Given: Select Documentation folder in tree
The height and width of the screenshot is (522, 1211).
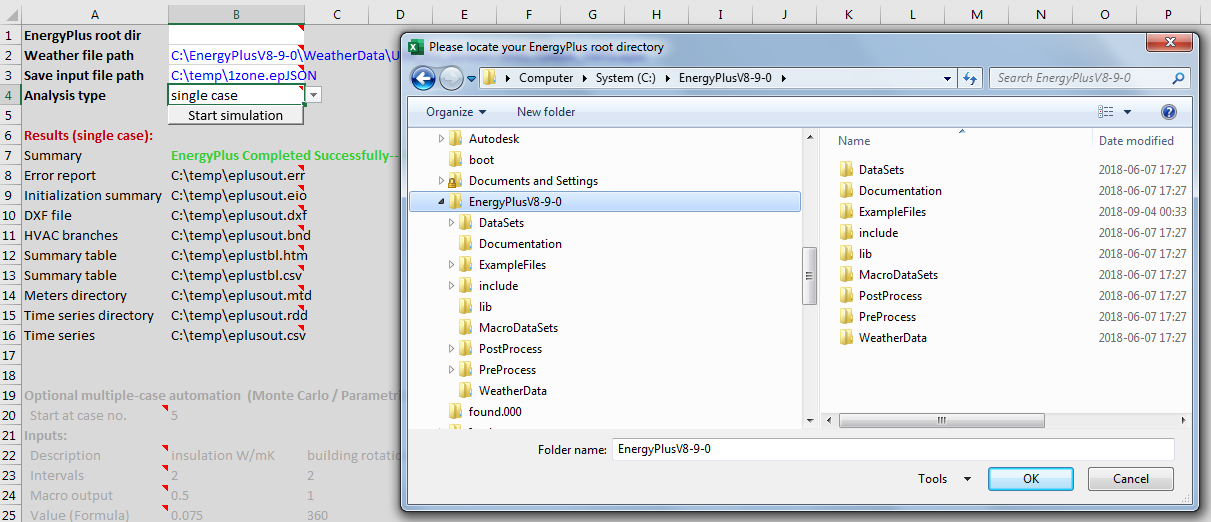Looking at the screenshot, I should point(520,244).
